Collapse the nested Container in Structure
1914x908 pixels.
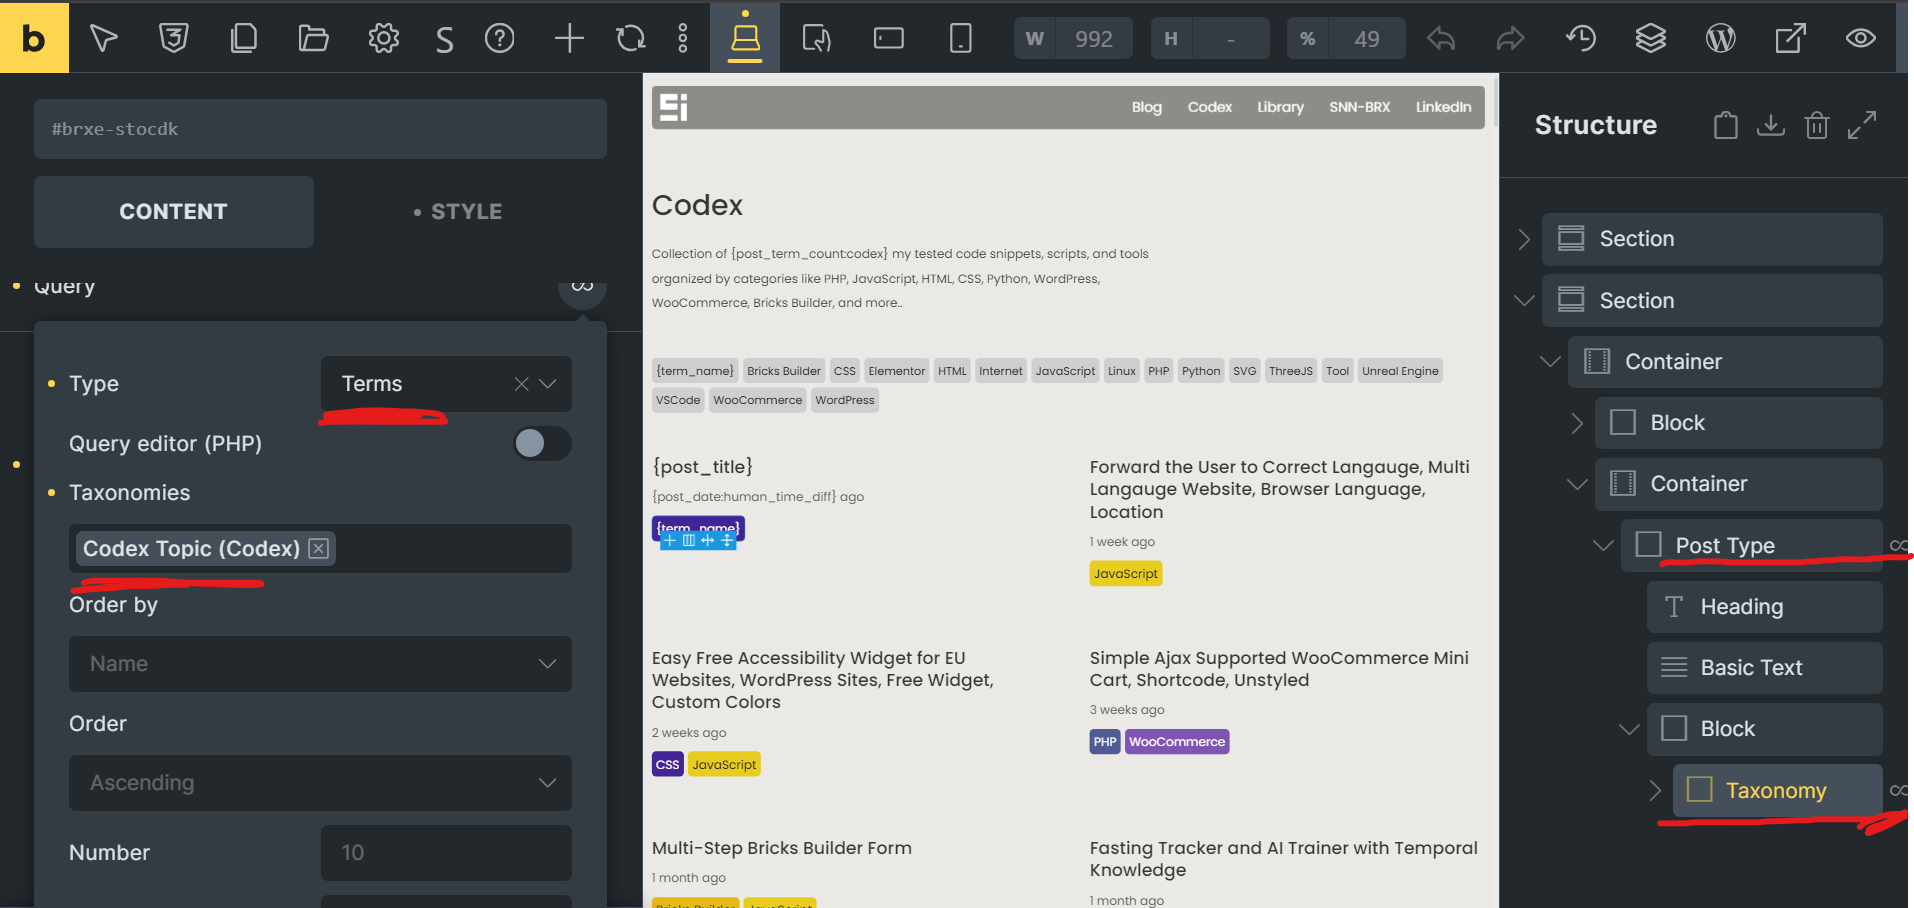point(1577,484)
